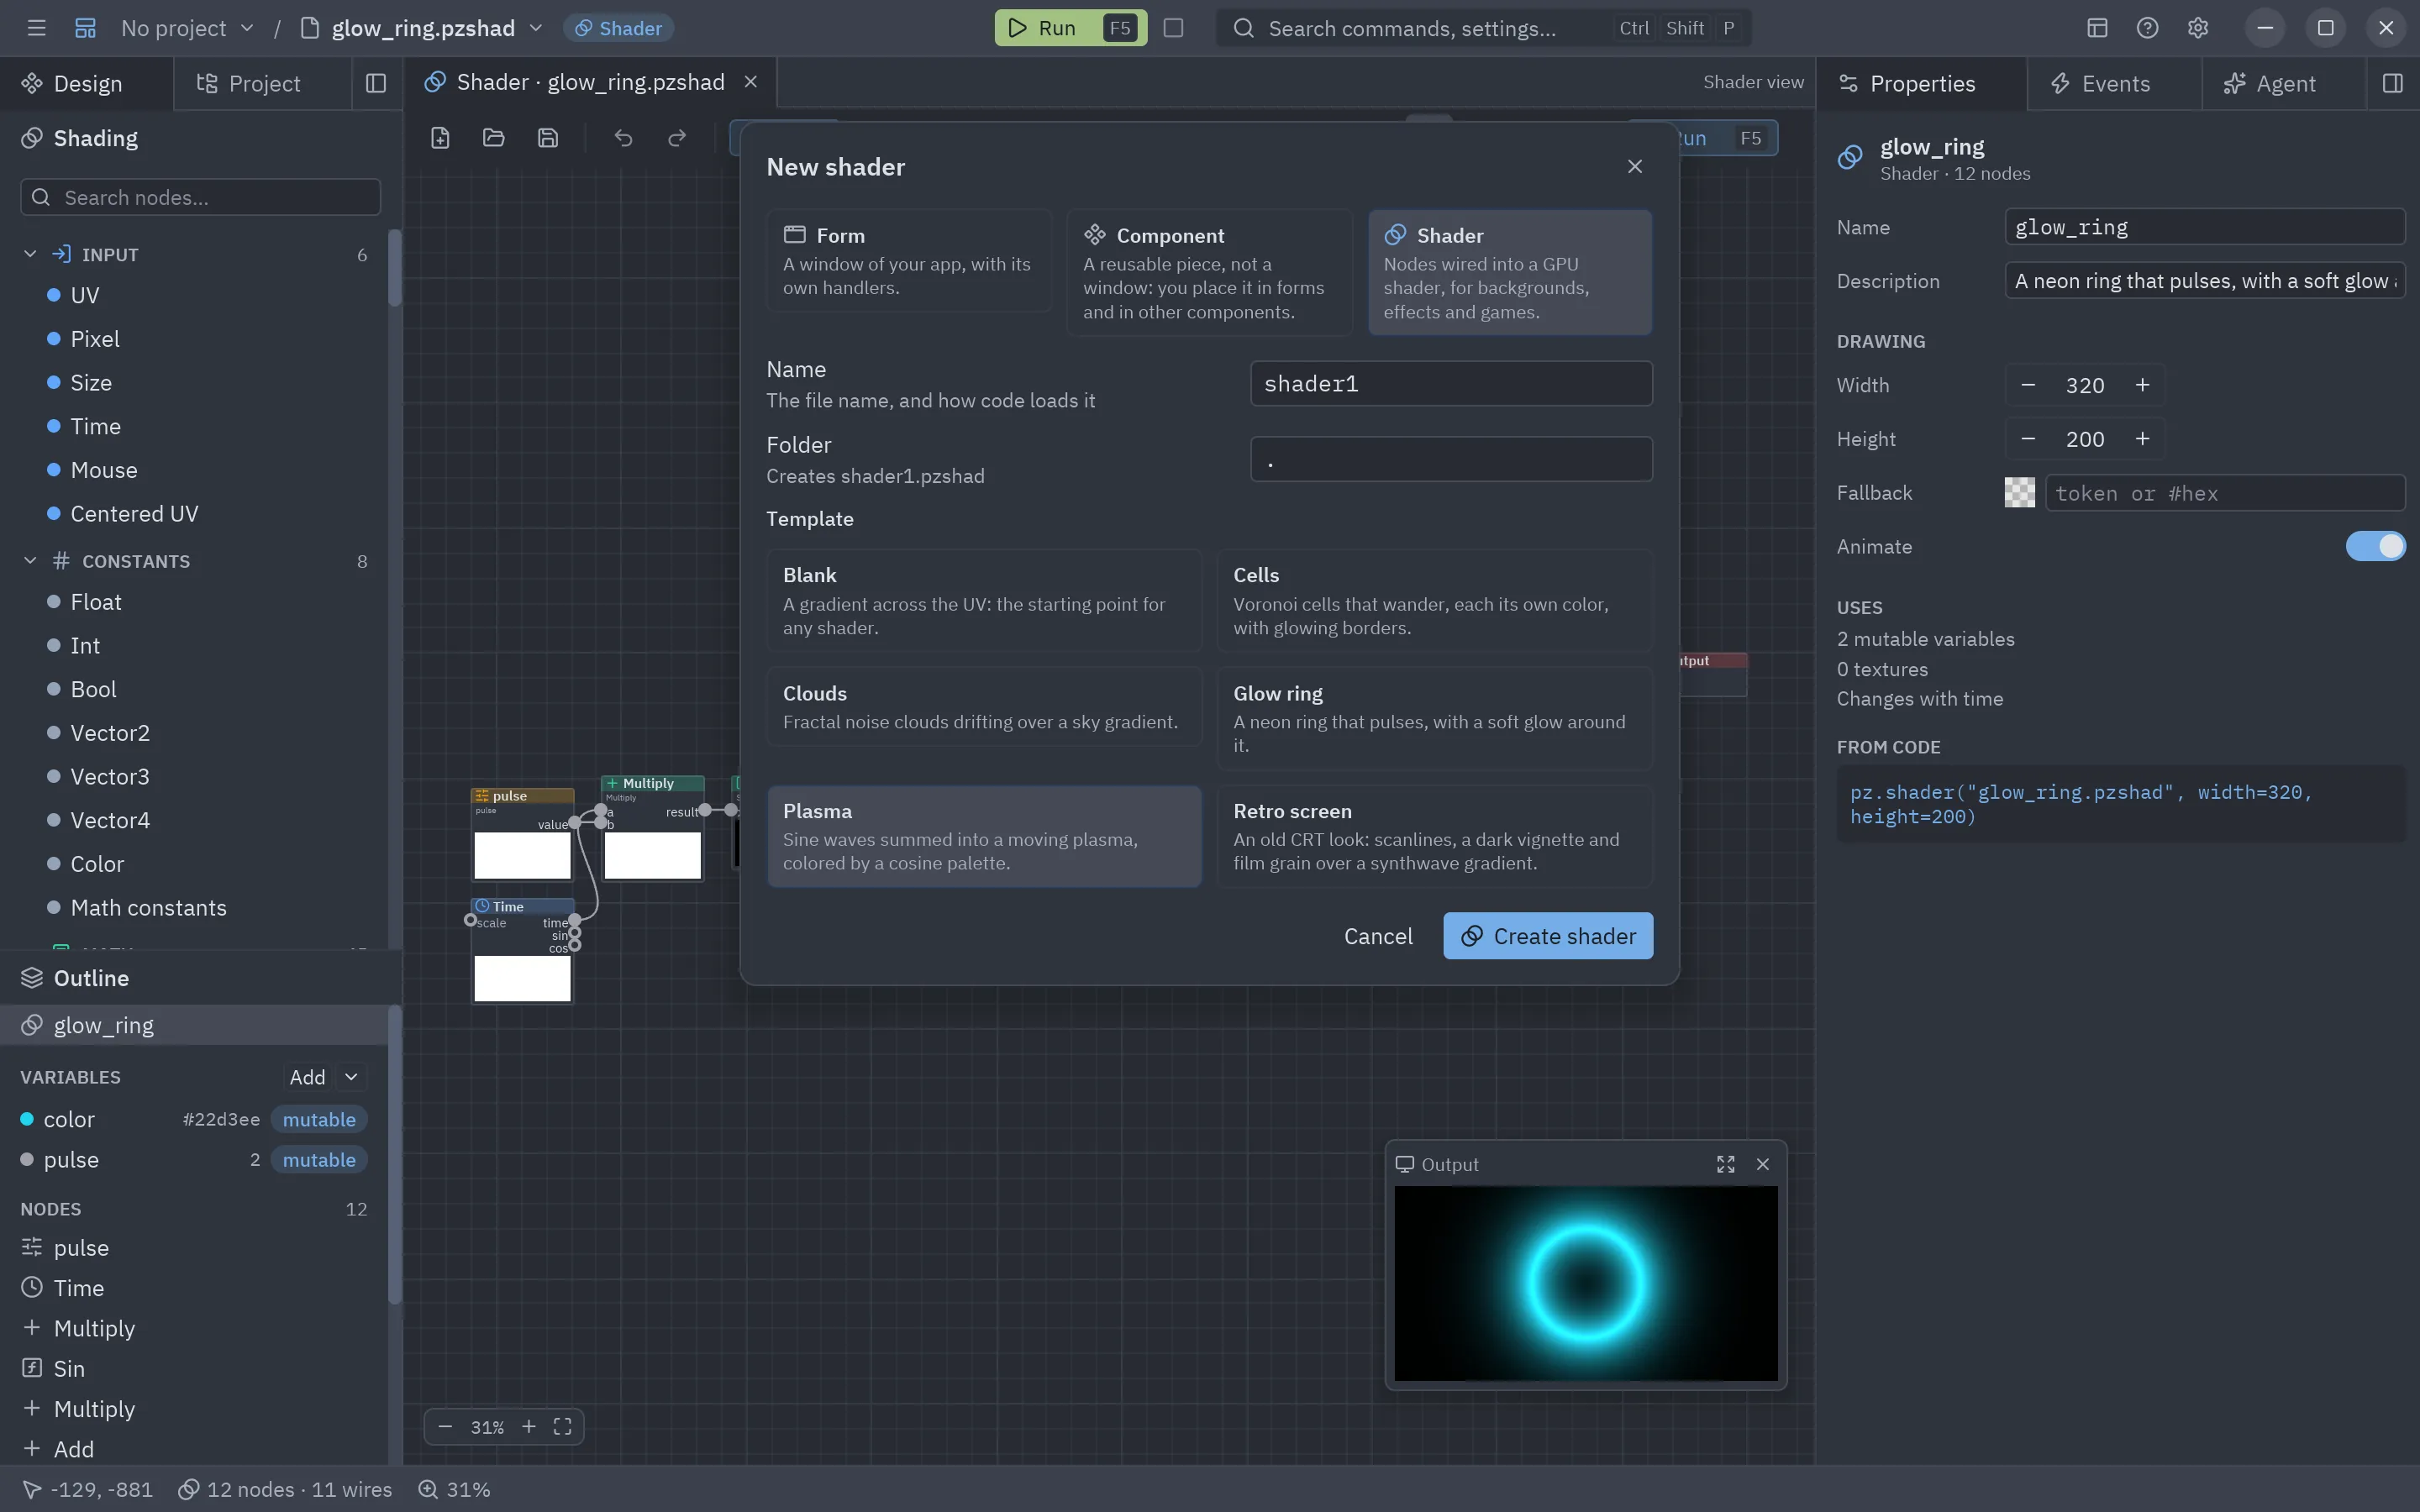Switch to the Project tab
Screen dimensions: 2420x1512
click(250, 84)
